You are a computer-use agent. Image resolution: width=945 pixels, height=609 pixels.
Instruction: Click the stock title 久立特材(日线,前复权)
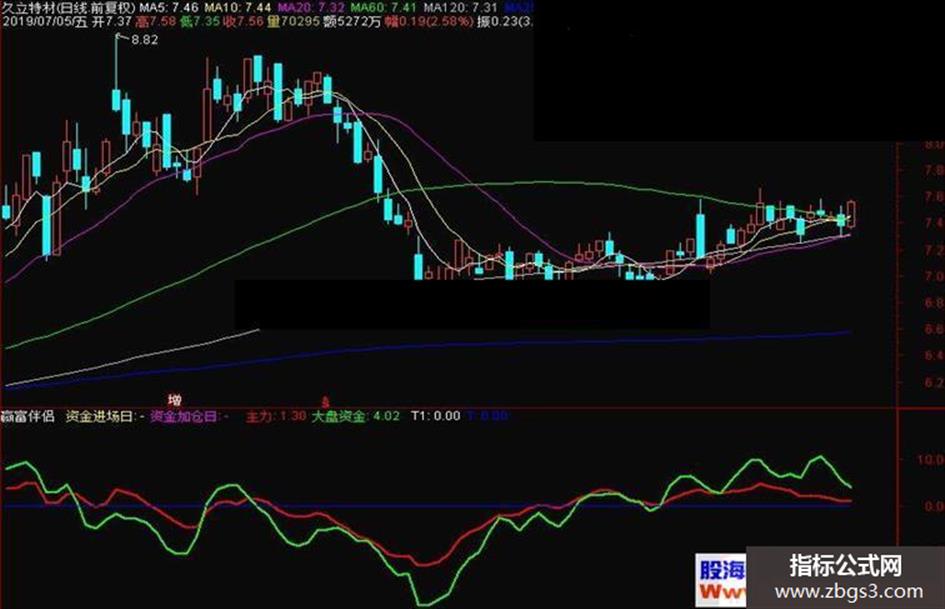point(68,7)
